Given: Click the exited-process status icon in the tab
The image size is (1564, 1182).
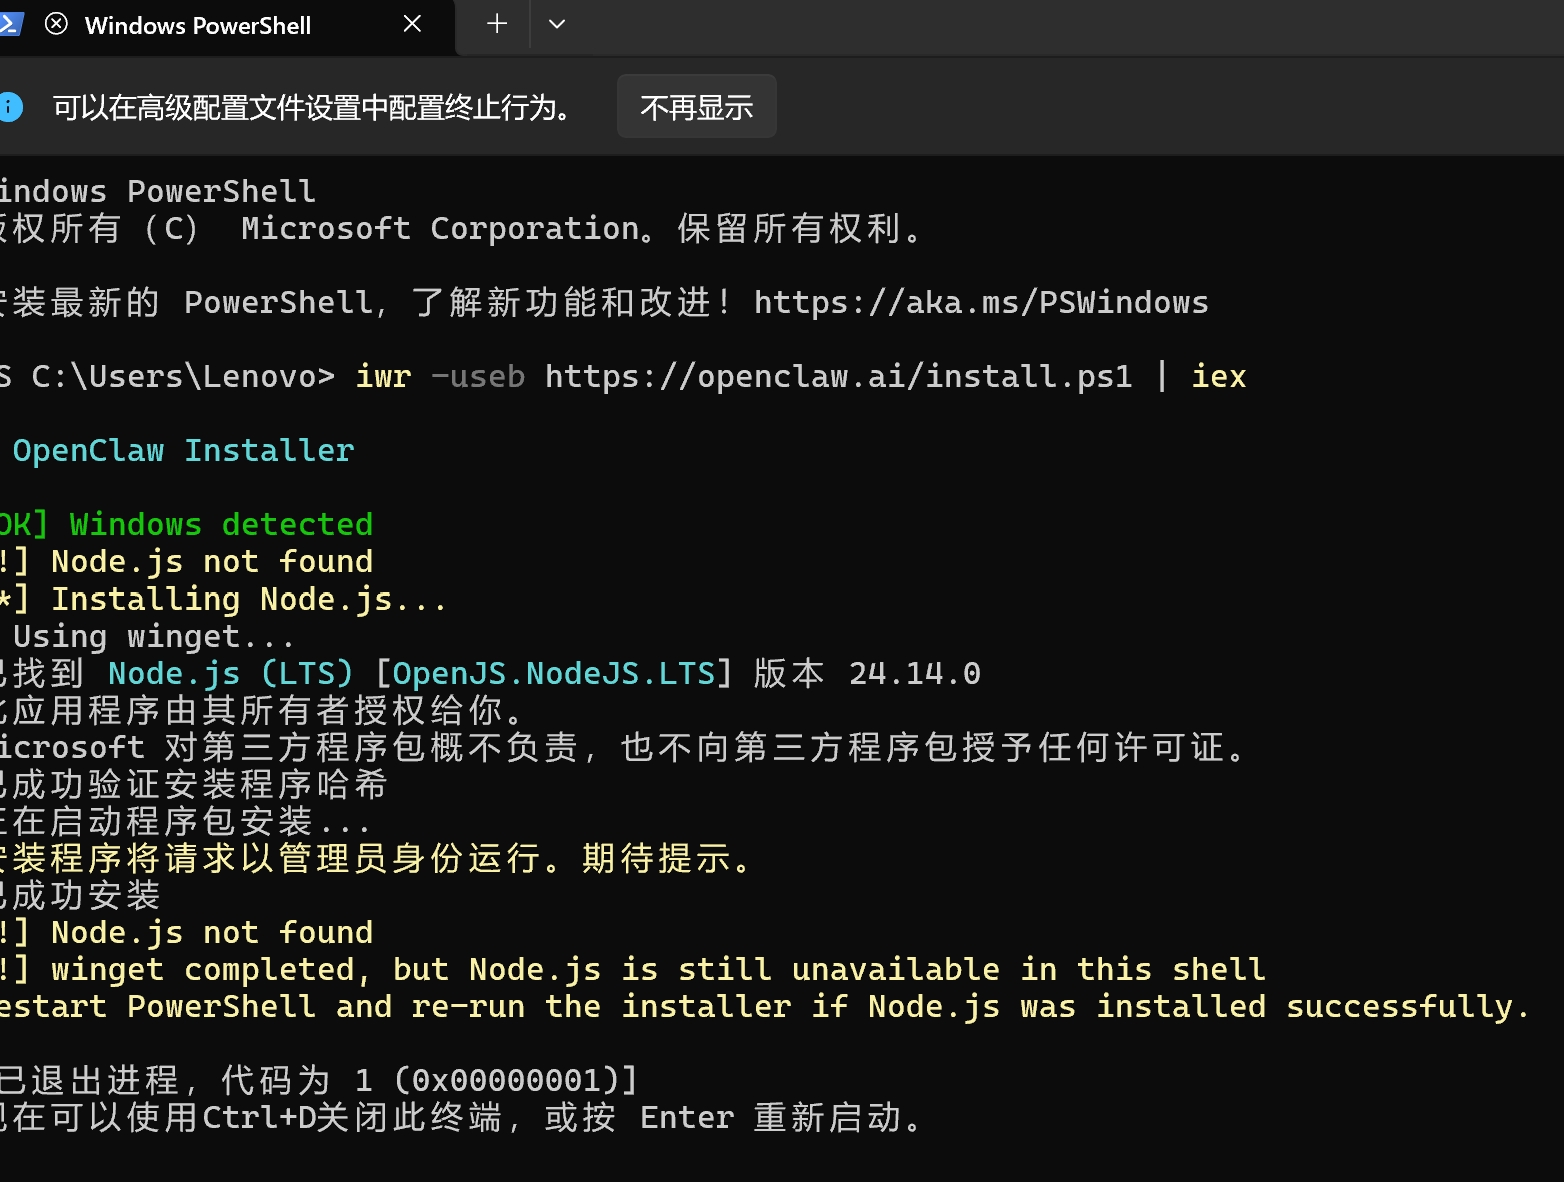Looking at the screenshot, I should point(57,24).
